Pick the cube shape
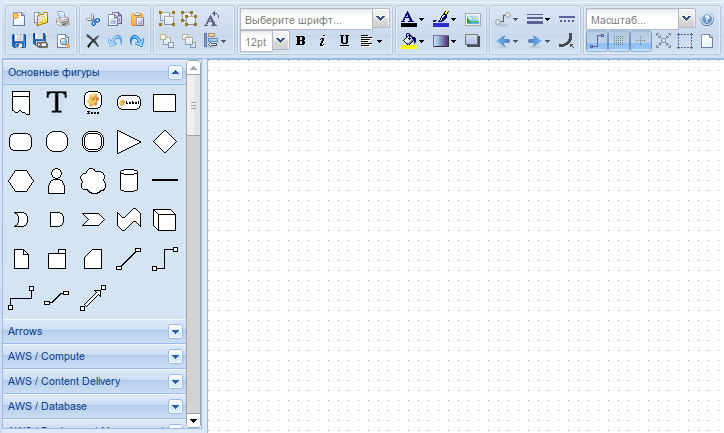Screen dimensions: 724x433 (x=164, y=220)
